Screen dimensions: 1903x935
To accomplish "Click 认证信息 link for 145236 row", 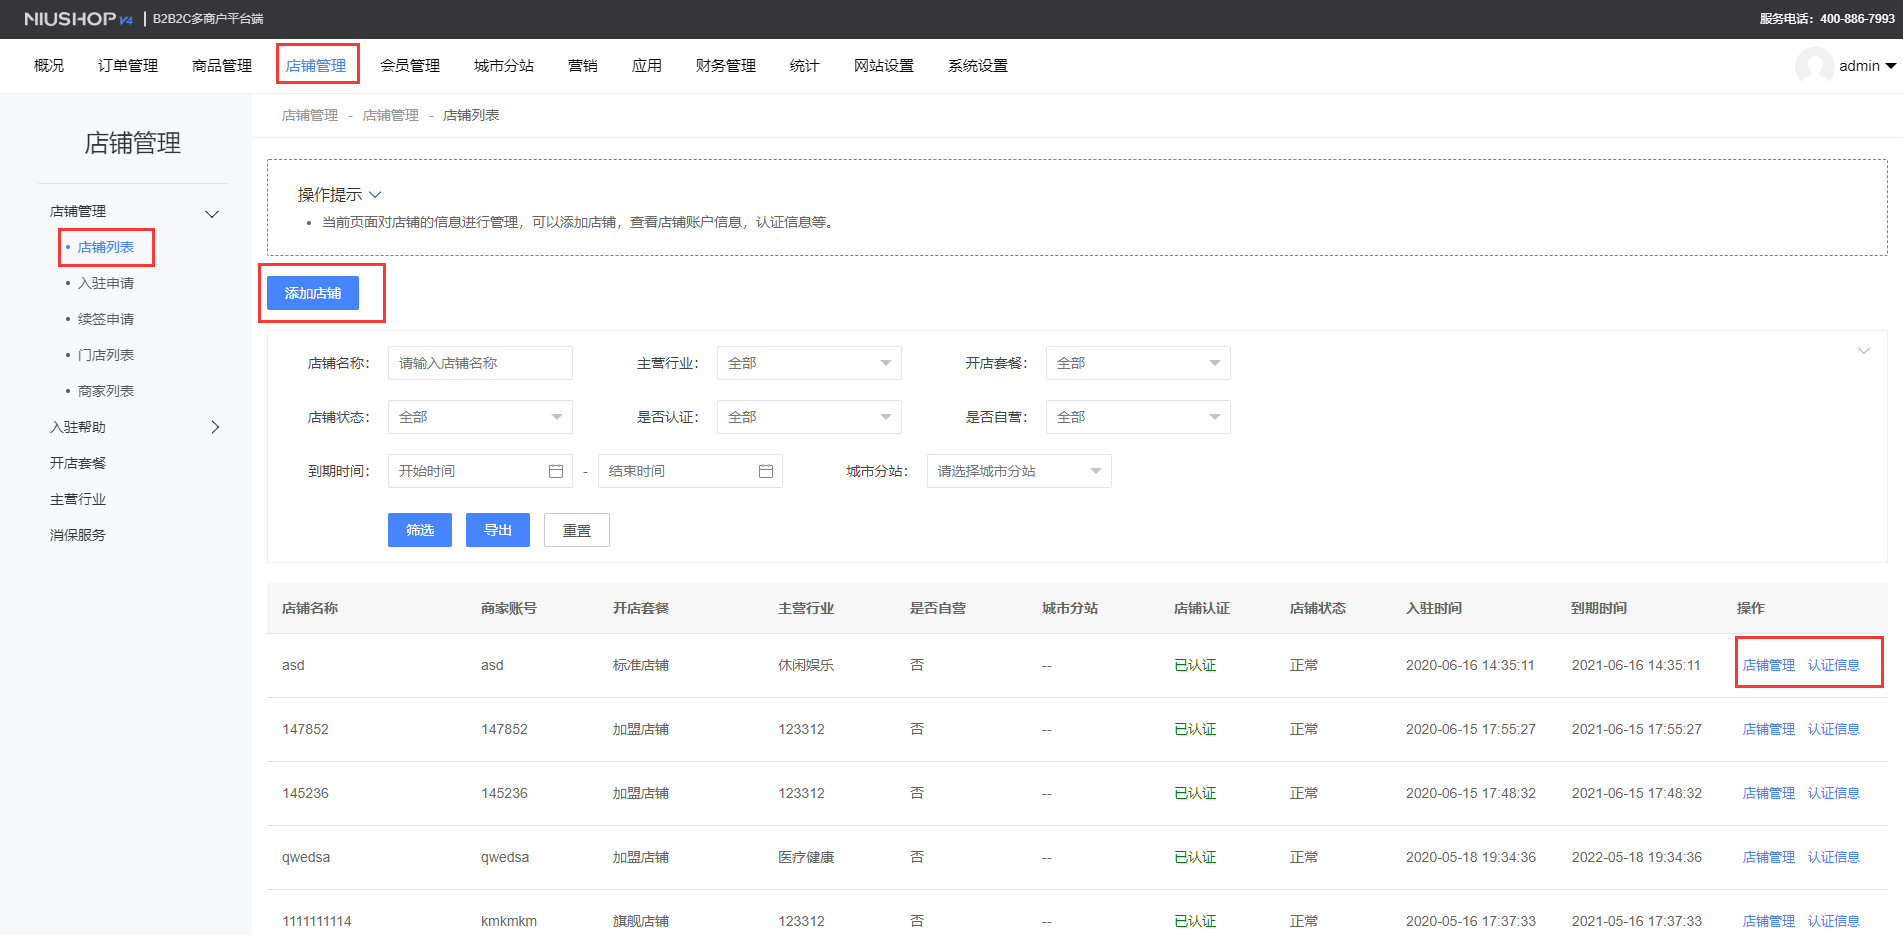I will coord(1834,793).
